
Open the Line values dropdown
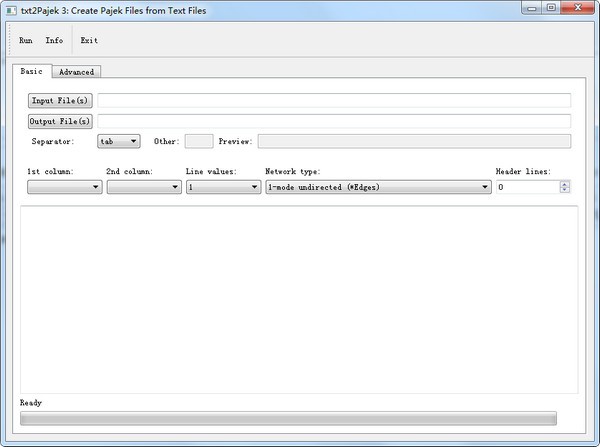pos(223,187)
